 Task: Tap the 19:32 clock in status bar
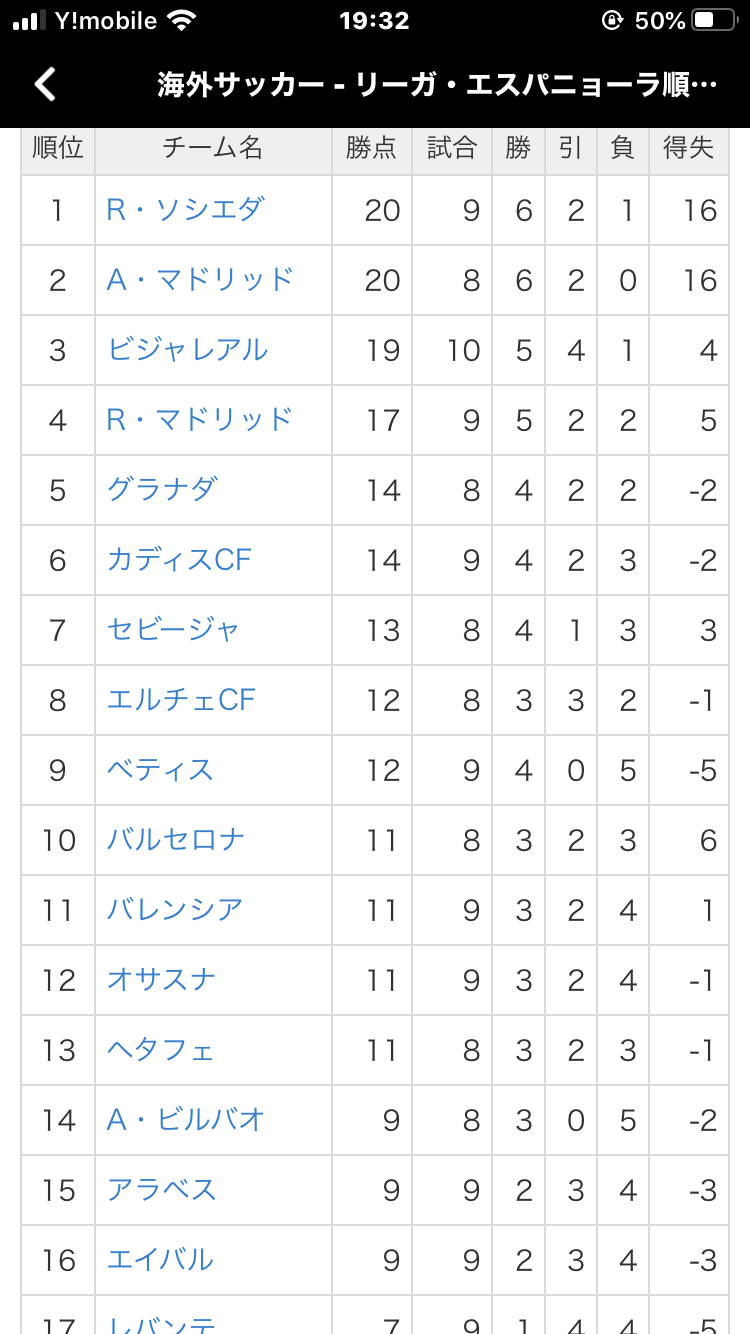coord(374,21)
